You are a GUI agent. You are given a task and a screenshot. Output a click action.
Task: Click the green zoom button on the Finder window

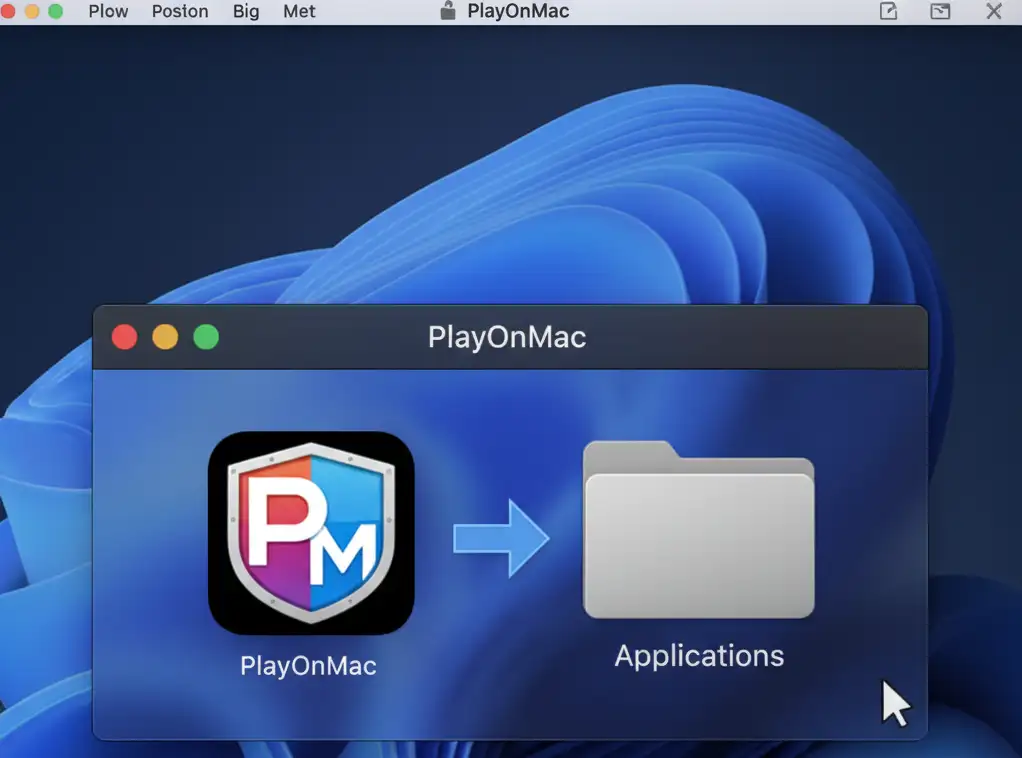point(206,337)
